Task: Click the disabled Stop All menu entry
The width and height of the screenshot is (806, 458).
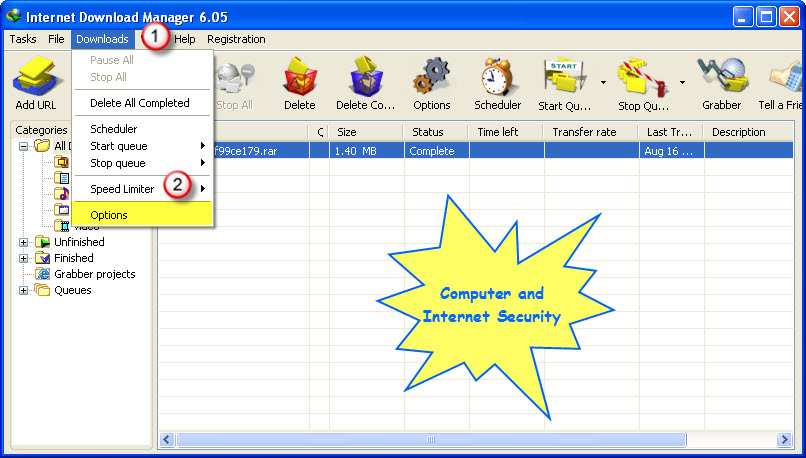Action: coord(143,77)
